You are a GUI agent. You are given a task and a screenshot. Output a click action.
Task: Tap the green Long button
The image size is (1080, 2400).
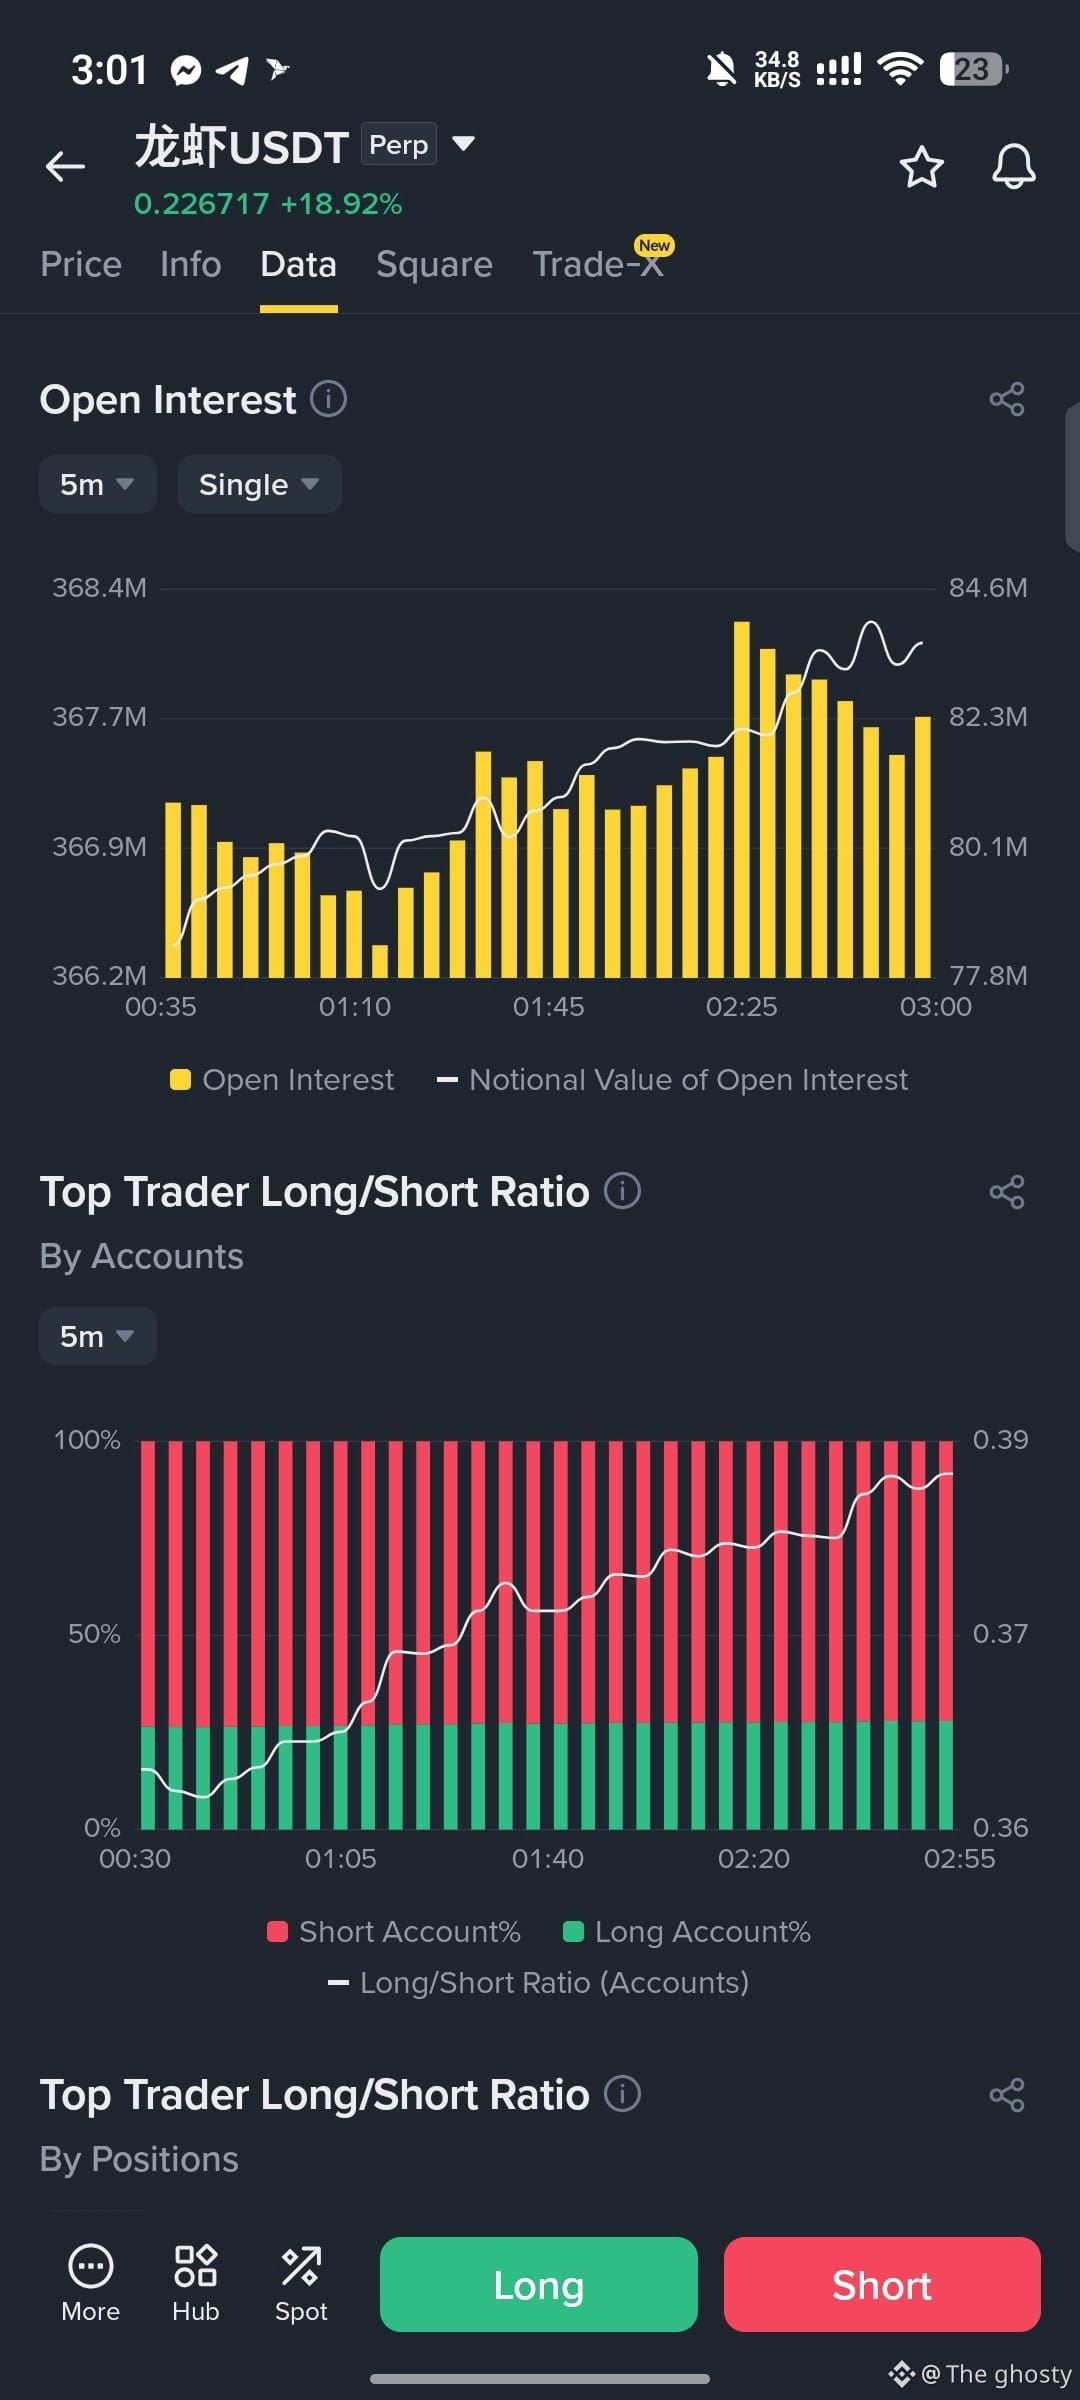pos(539,2285)
